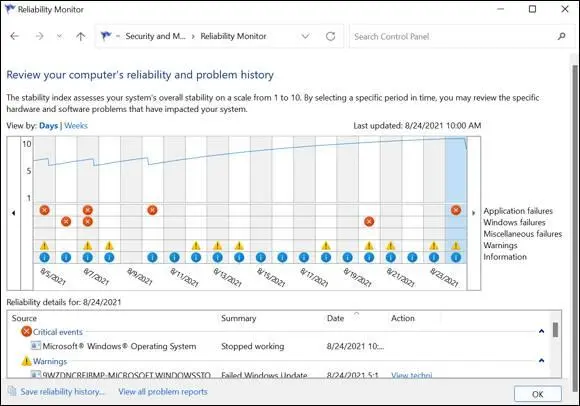Sort by the Source column header
Image resolution: width=580 pixels, height=406 pixels.
pos(24,318)
